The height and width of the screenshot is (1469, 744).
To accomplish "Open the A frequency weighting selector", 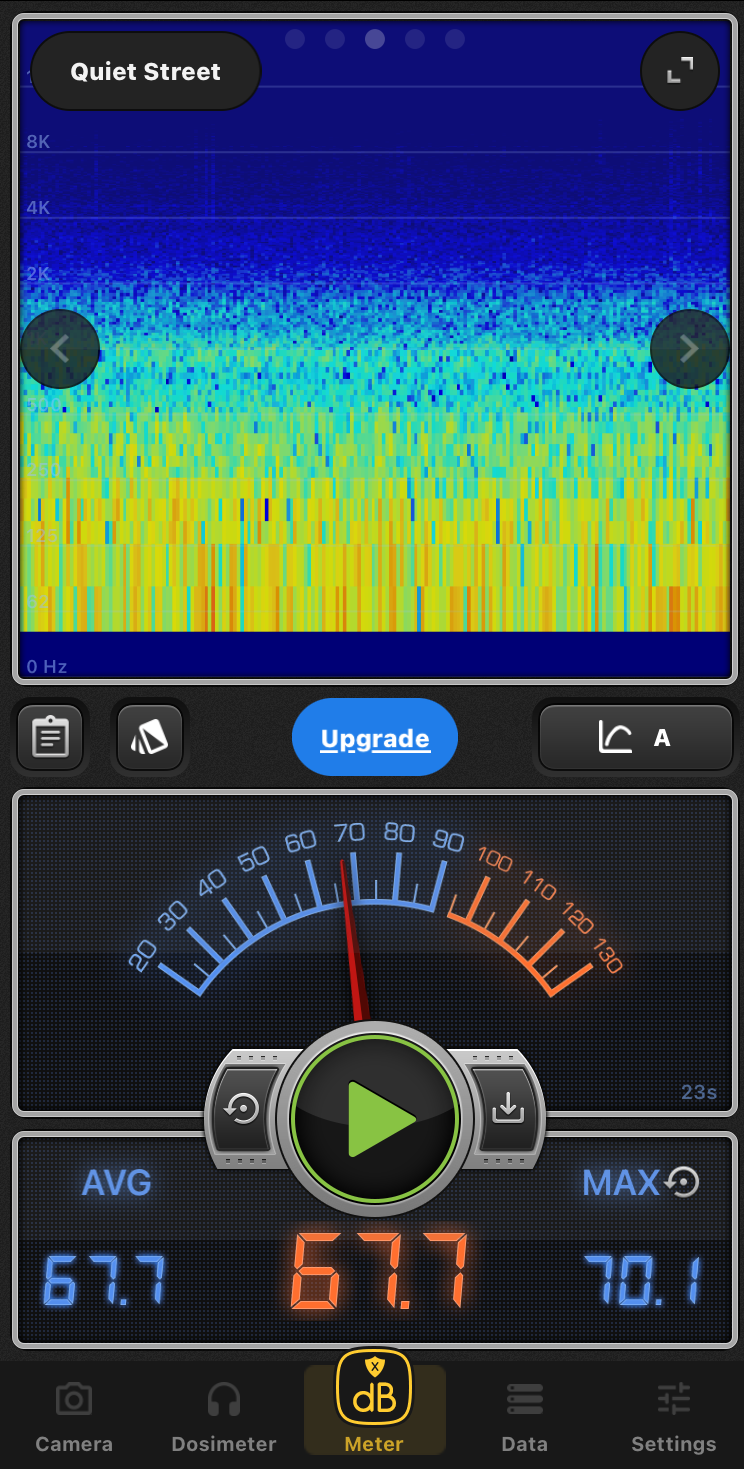I will tap(636, 738).
